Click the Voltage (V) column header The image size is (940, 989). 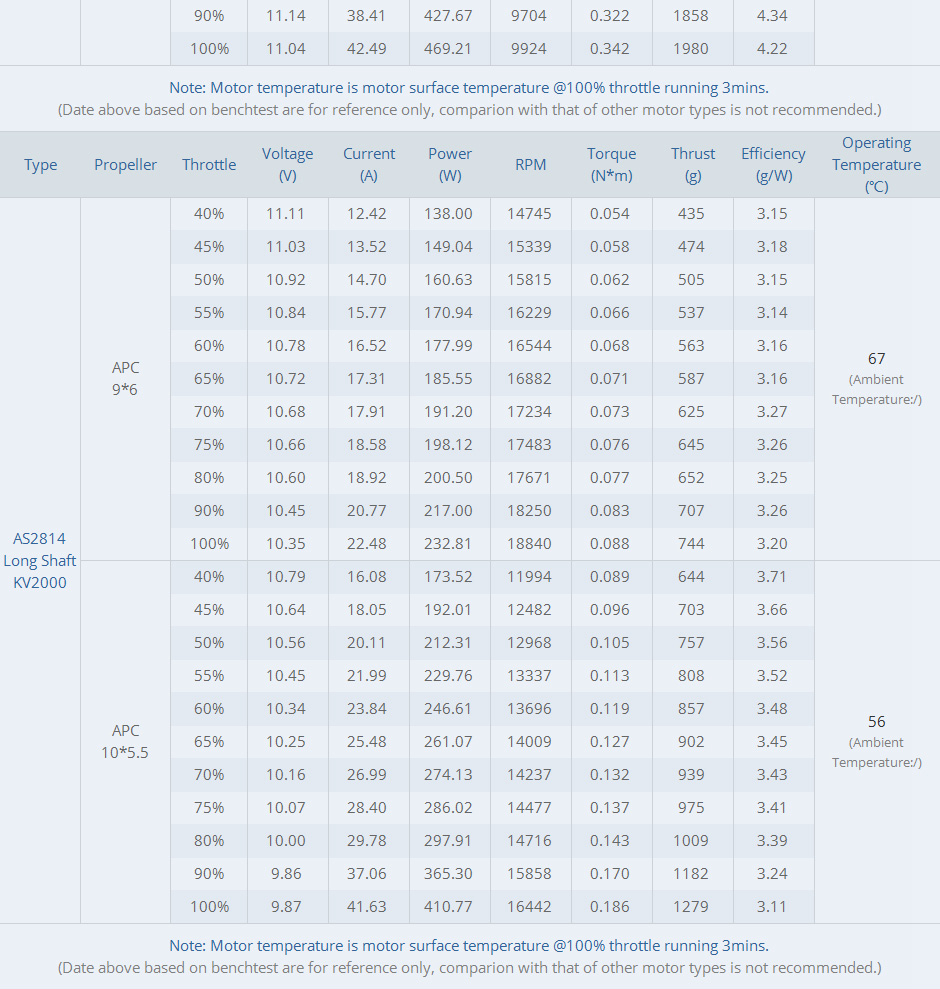coord(287,165)
